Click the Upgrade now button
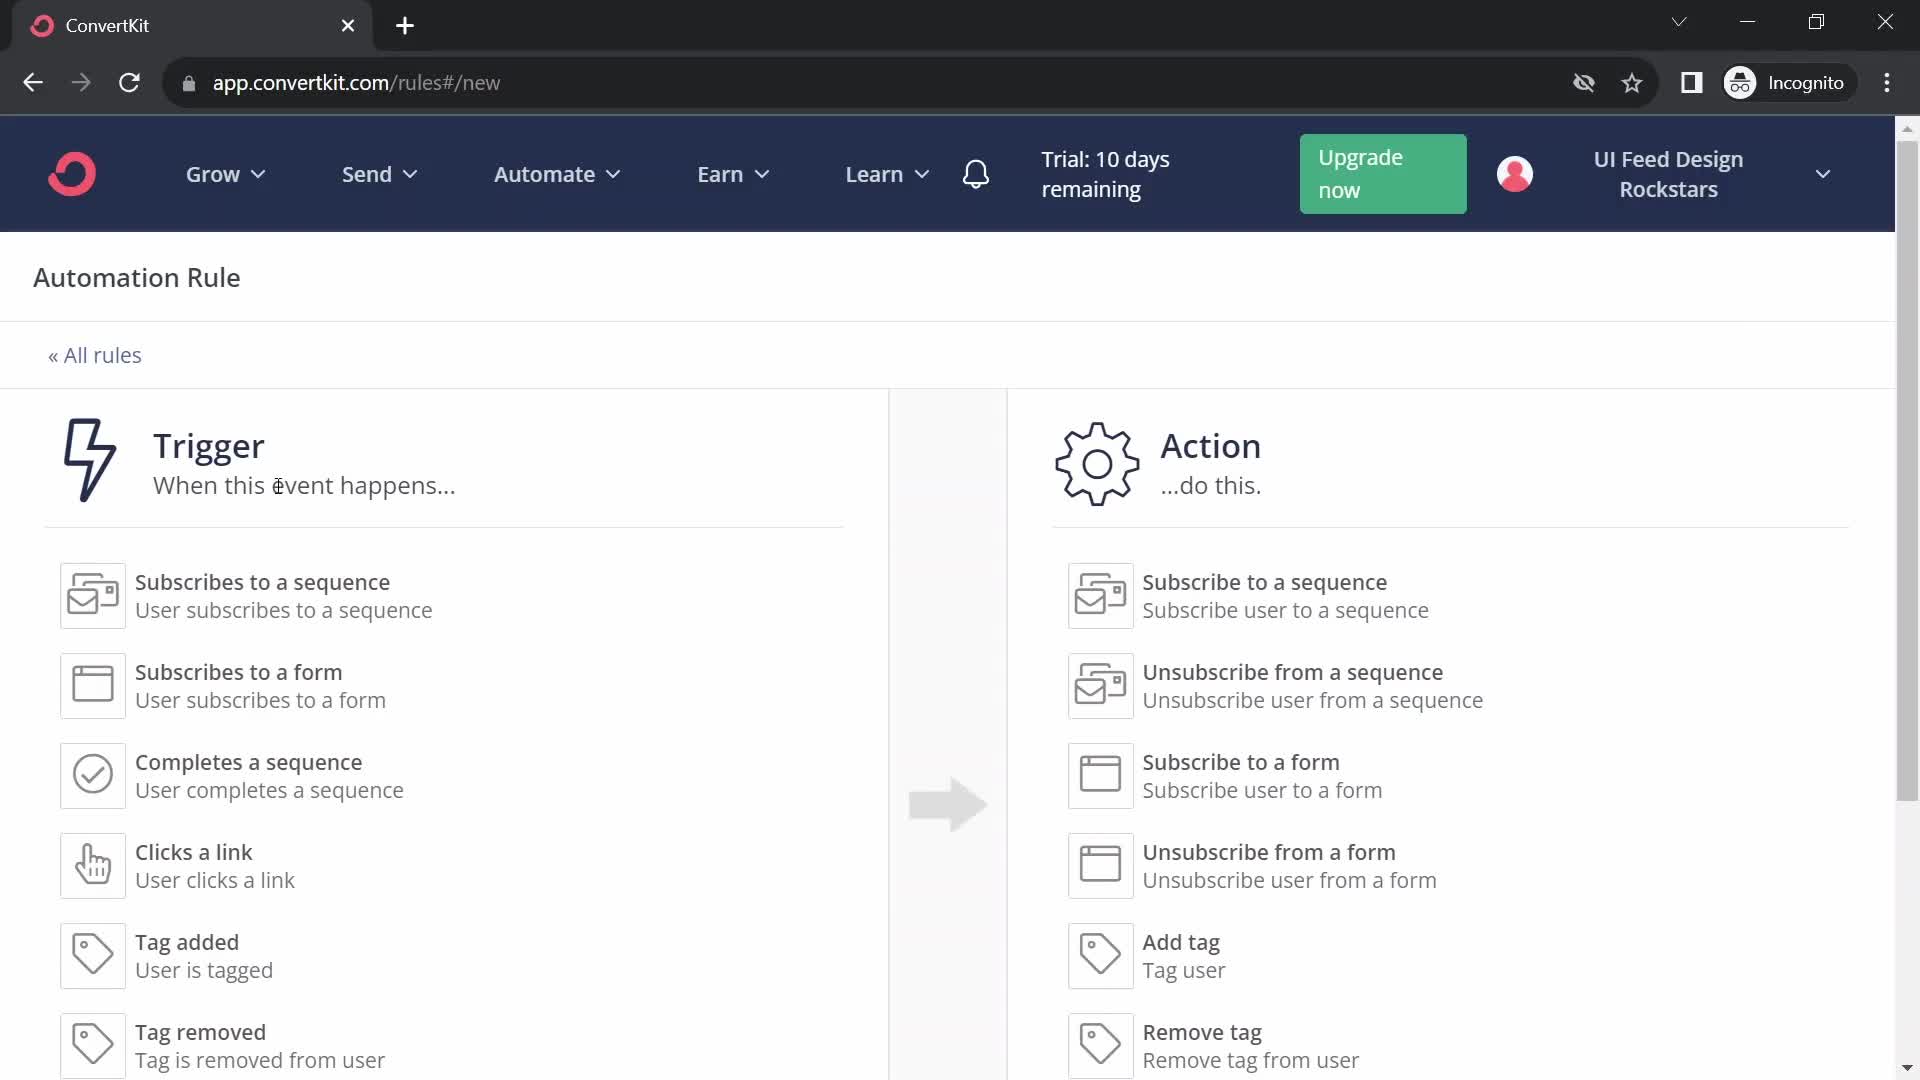The width and height of the screenshot is (1920, 1080). tap(1382, 173)
